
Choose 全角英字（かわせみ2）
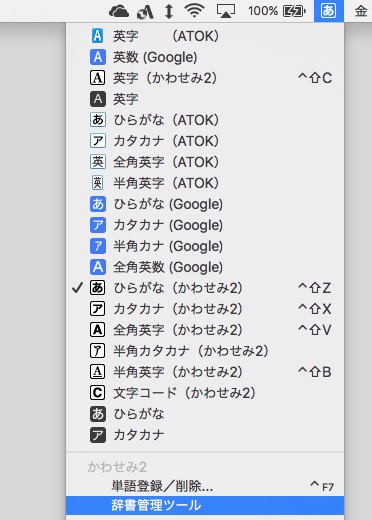coord(205,330)
